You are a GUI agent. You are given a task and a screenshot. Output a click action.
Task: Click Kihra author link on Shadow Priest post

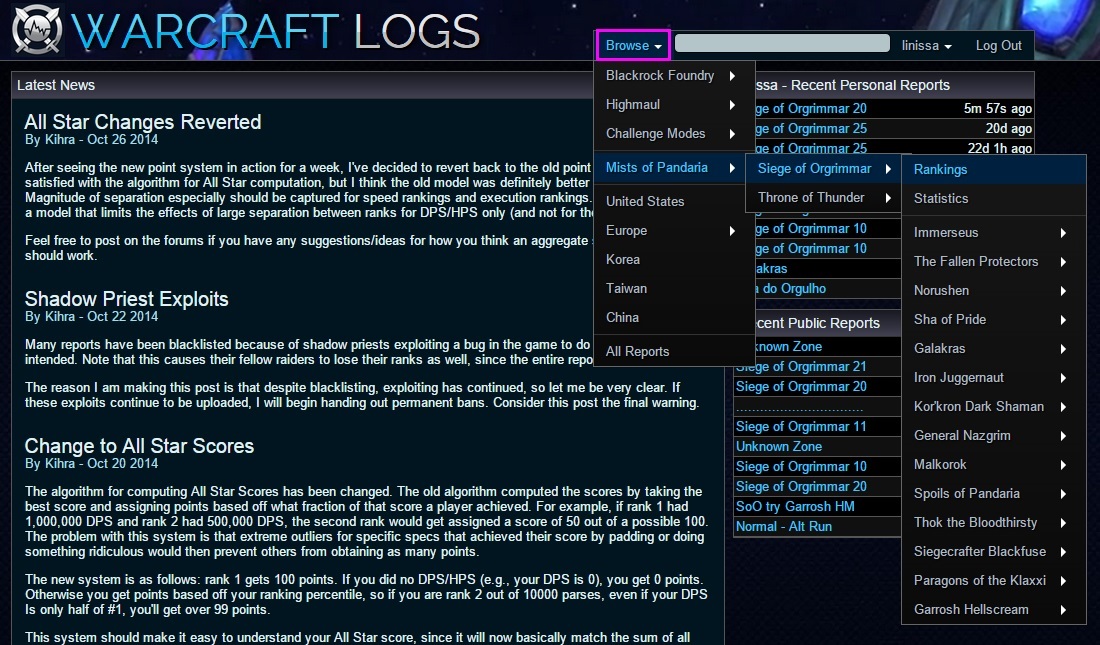(61, 316)
